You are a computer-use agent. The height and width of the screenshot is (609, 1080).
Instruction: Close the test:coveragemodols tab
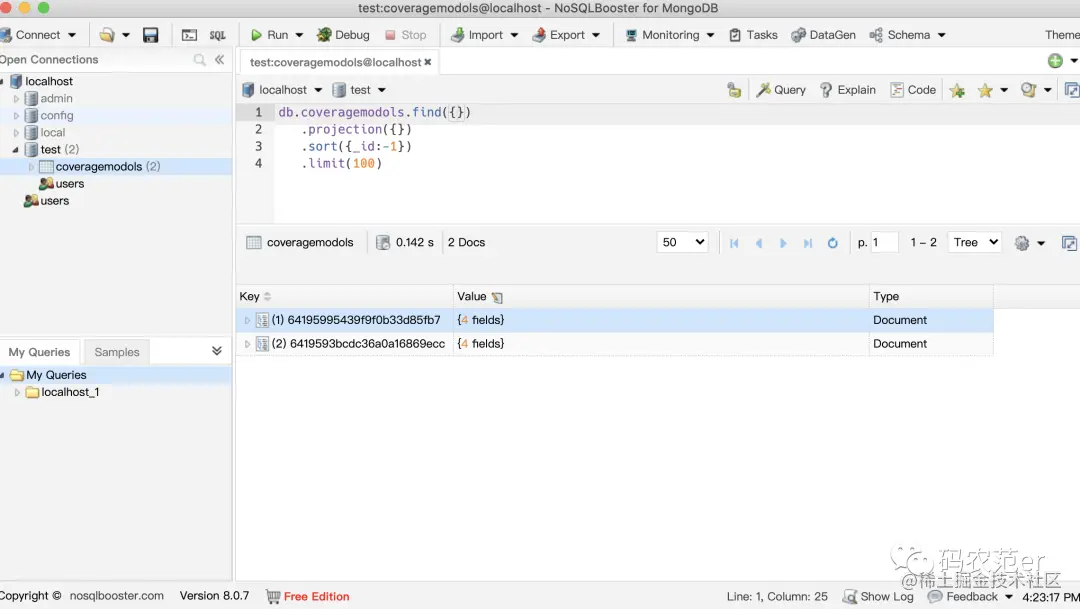(x=428, y=62)
